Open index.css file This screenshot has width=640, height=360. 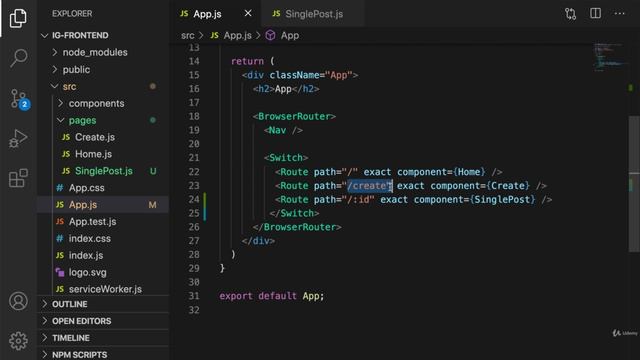pyautogui.click(x=89, y=238)
